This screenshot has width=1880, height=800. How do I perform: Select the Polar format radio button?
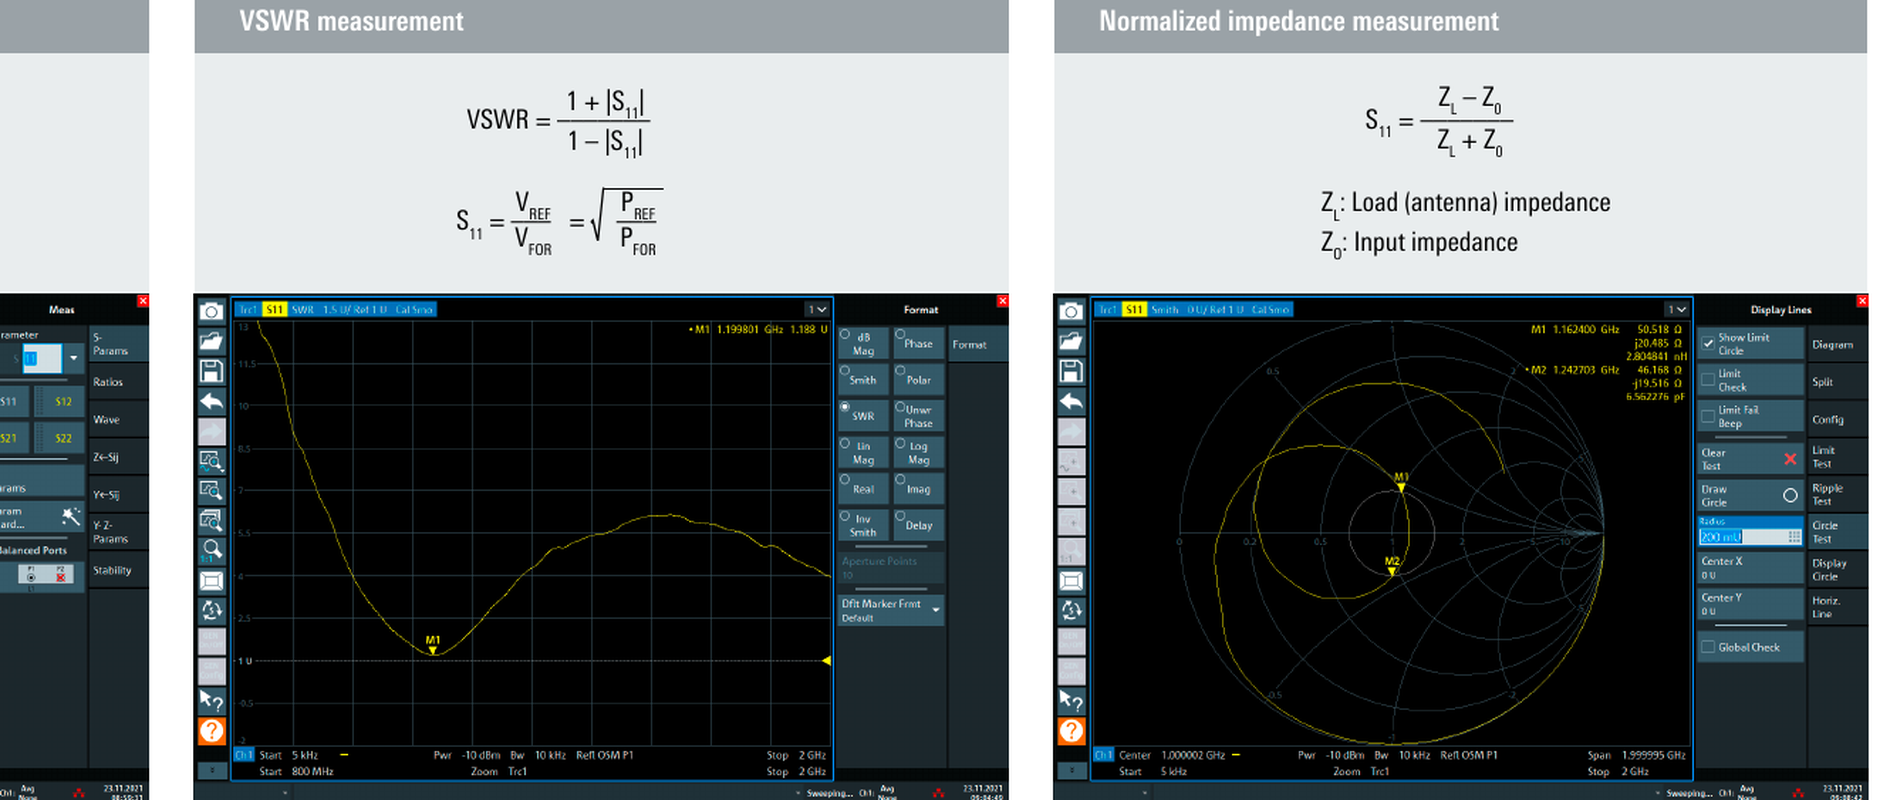[900, 371]
